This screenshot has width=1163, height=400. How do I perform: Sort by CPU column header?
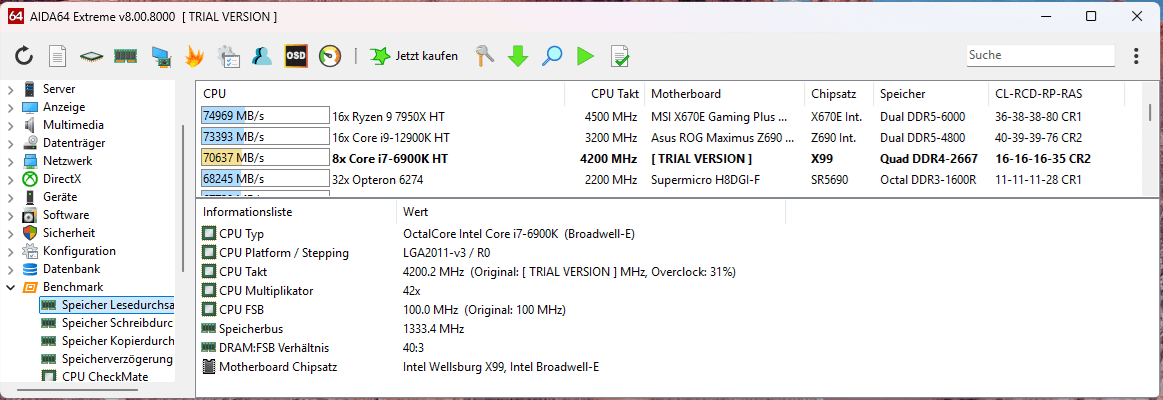[380, 94]
